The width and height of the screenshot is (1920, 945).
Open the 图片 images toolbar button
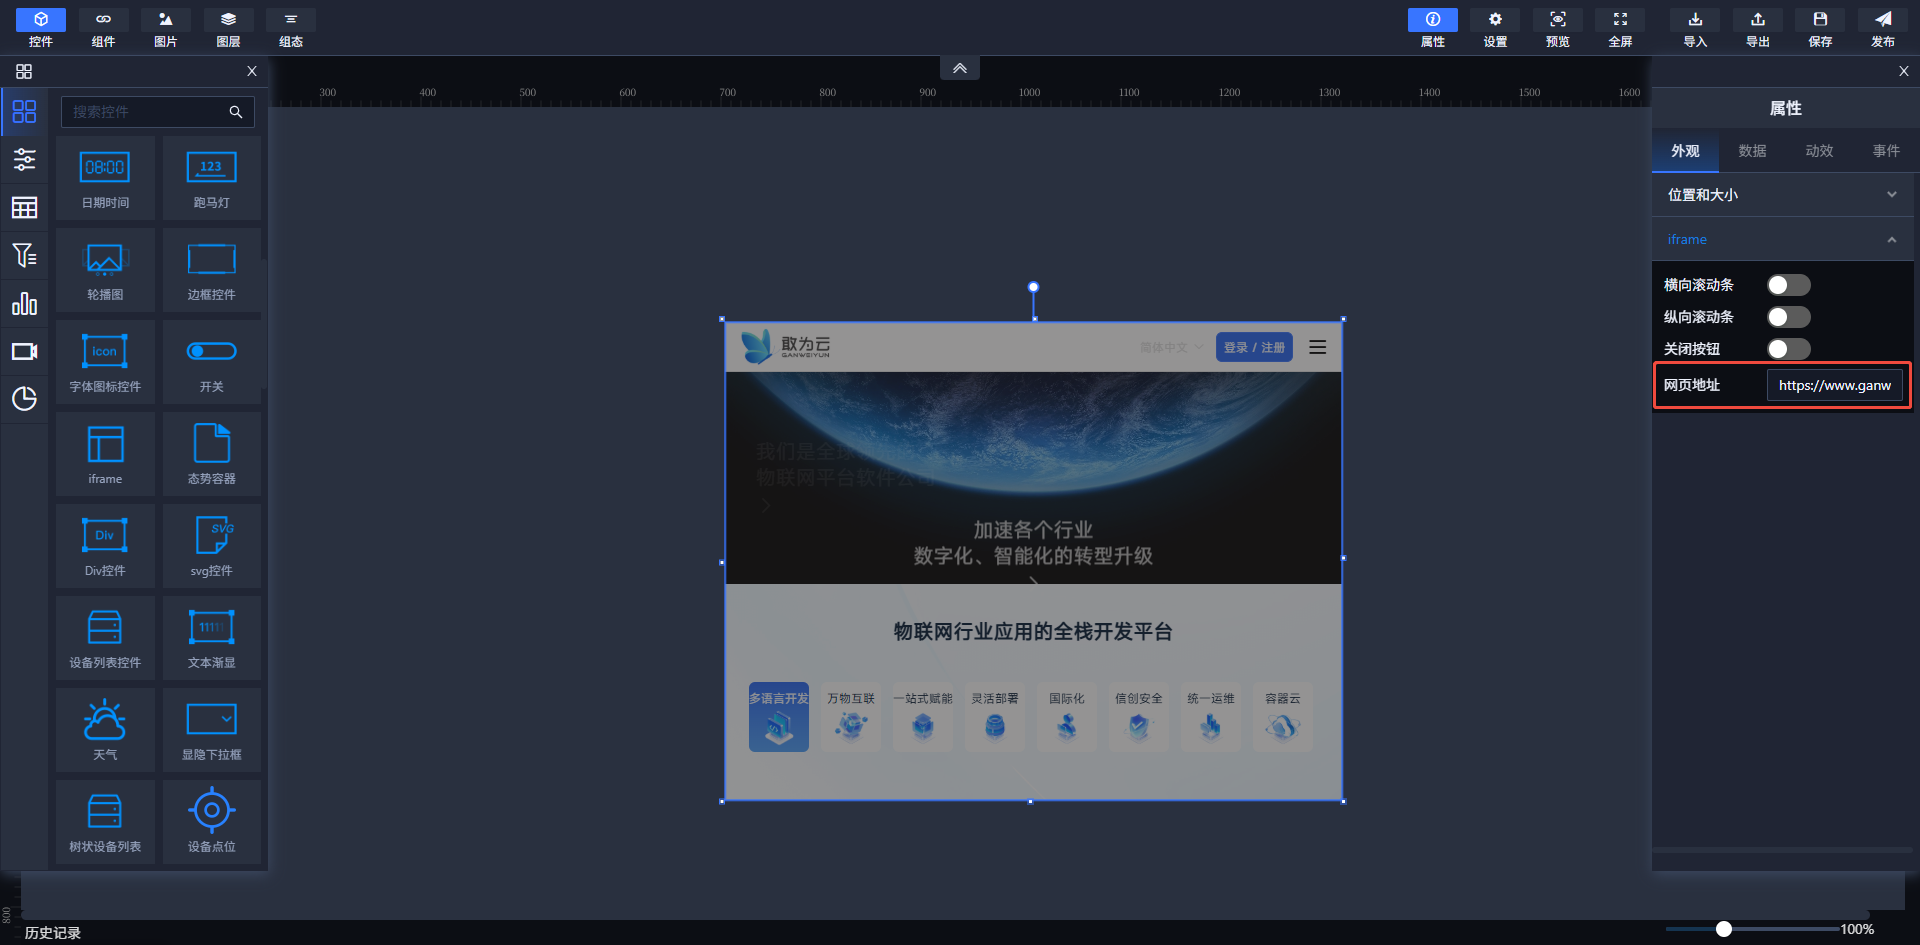pos(166,28)
